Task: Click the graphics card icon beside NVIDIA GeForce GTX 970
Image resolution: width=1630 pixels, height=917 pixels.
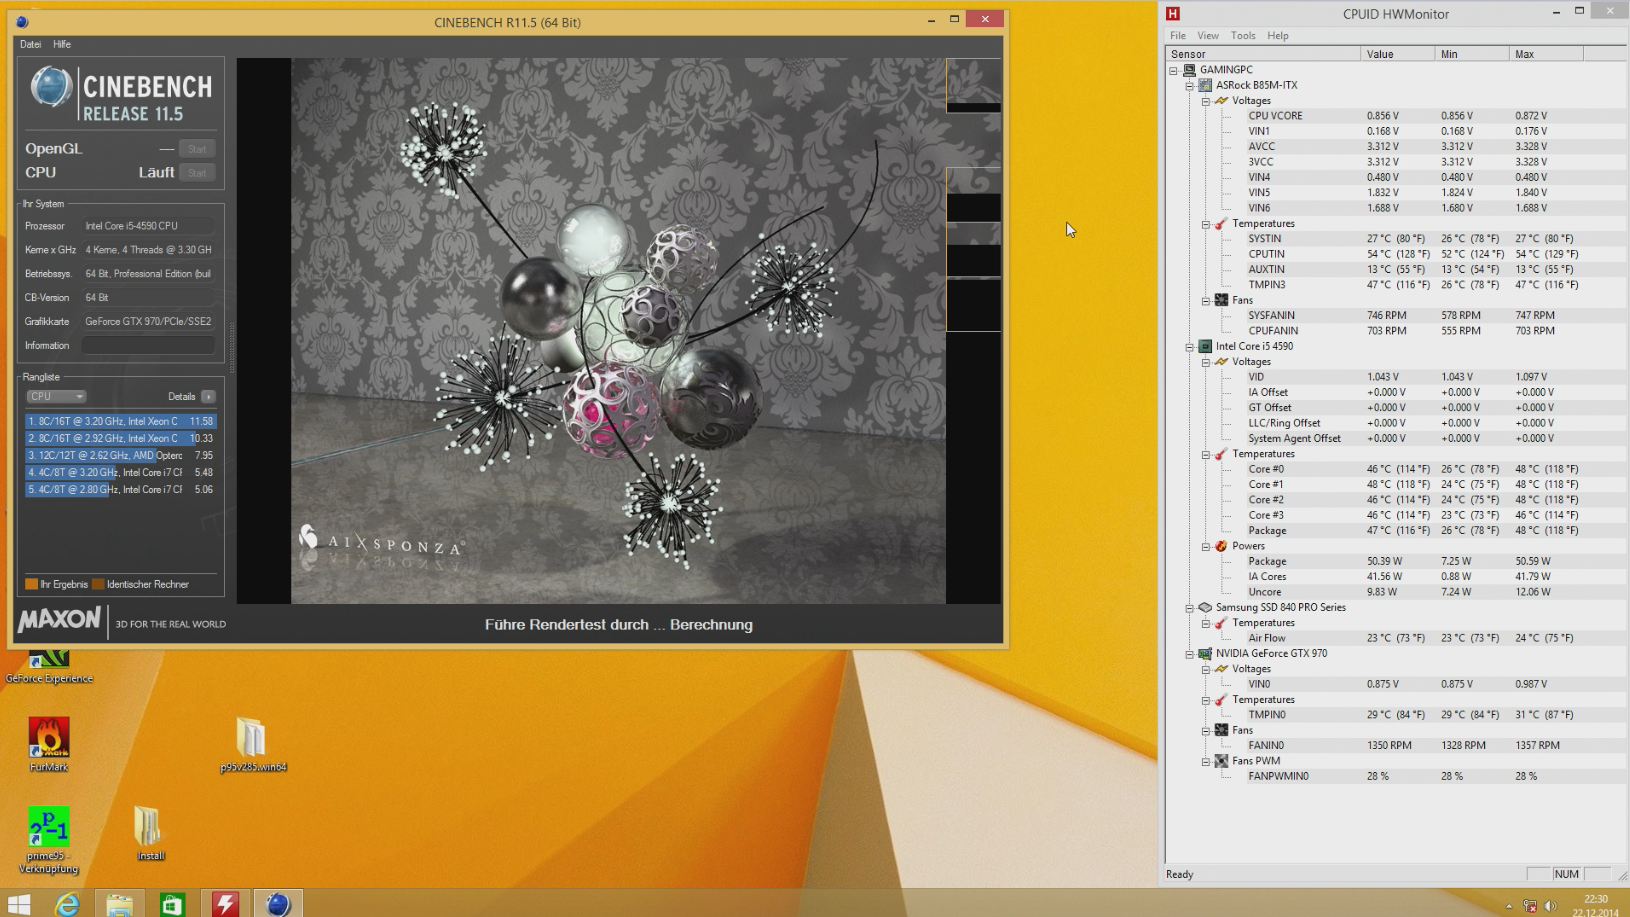Action: (1205, 654)
